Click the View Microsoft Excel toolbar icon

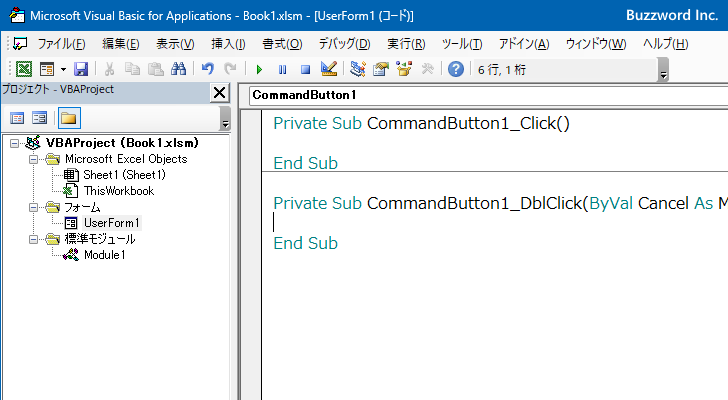tap(24, 69)
